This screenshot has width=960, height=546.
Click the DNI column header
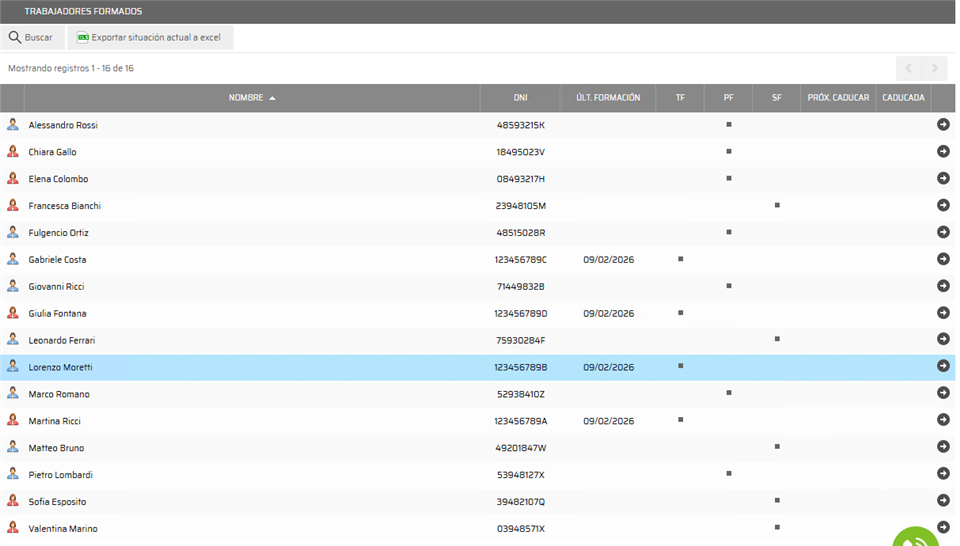click(x=520, y=98)
